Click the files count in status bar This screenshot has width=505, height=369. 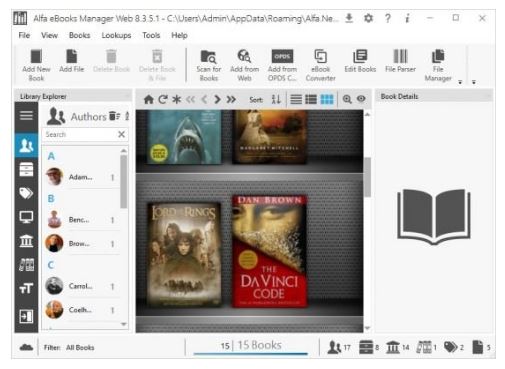click(481, 347)
